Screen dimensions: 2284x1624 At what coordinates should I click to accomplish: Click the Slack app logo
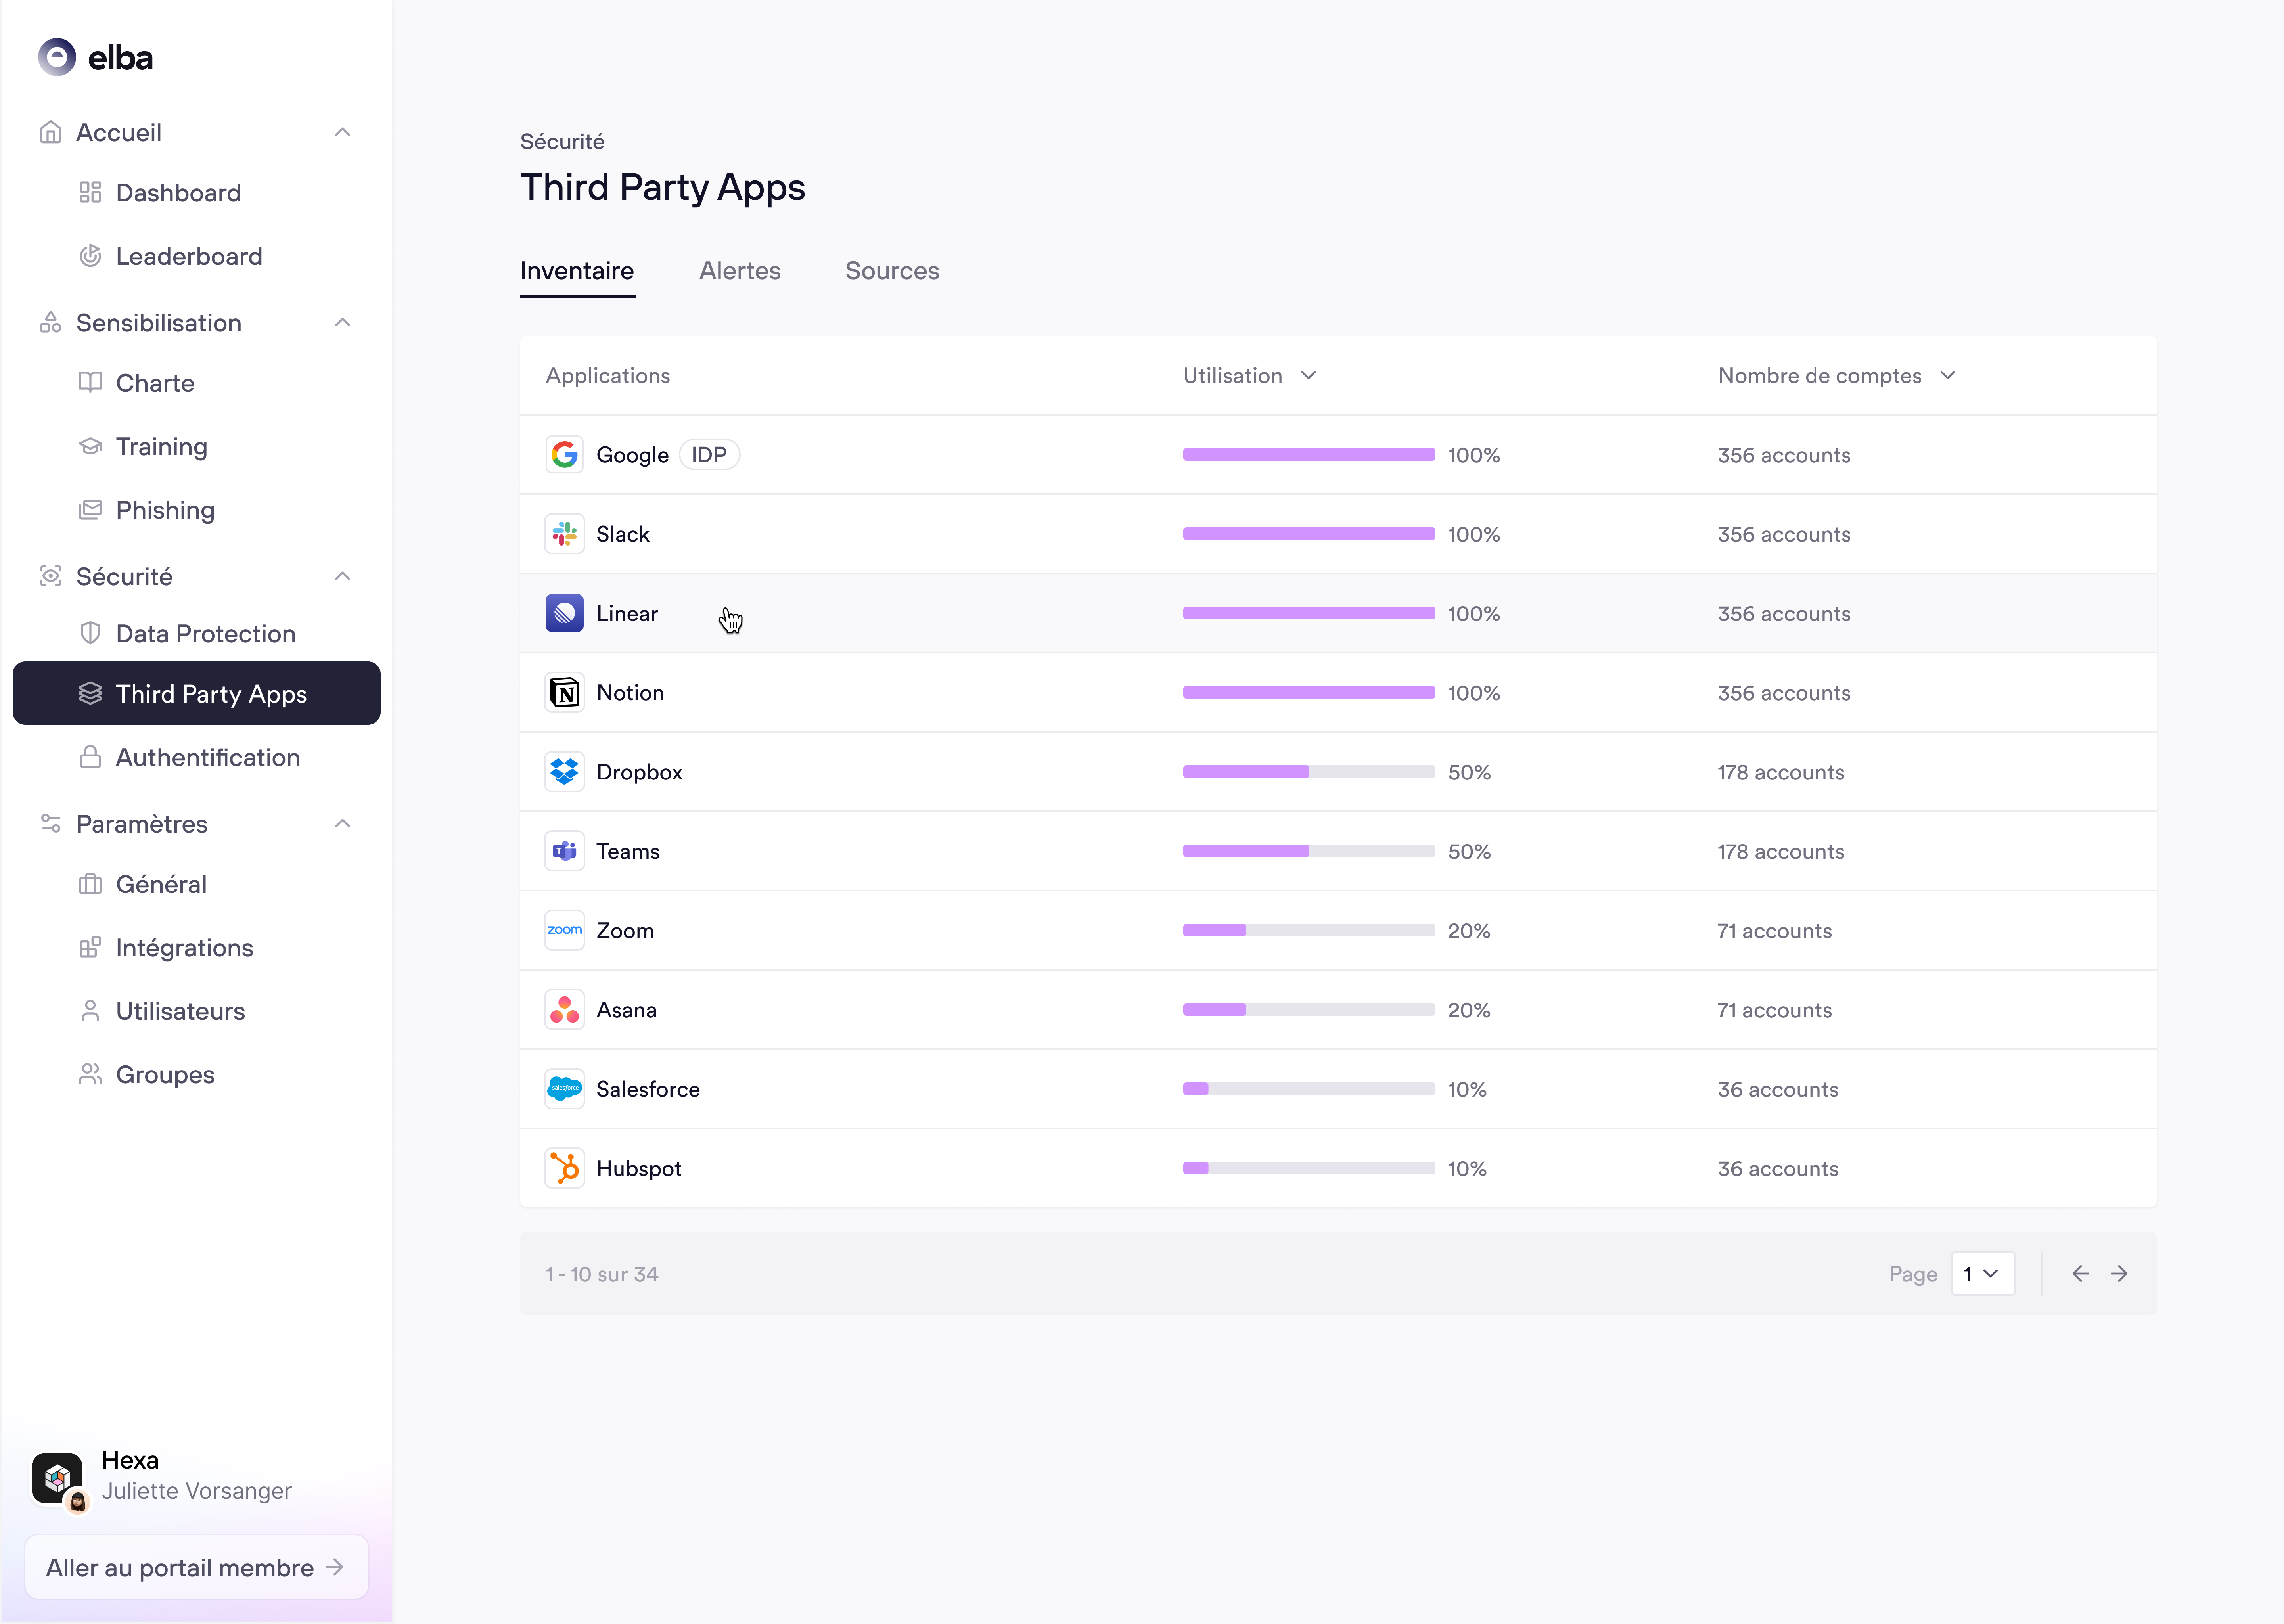pos(564,534)
